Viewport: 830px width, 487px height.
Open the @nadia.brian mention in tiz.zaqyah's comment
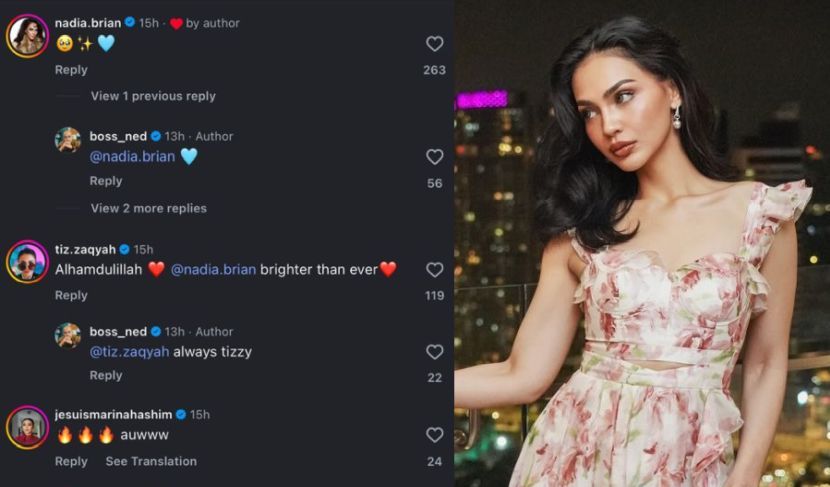pyautogui.click(x=213, y=269)
